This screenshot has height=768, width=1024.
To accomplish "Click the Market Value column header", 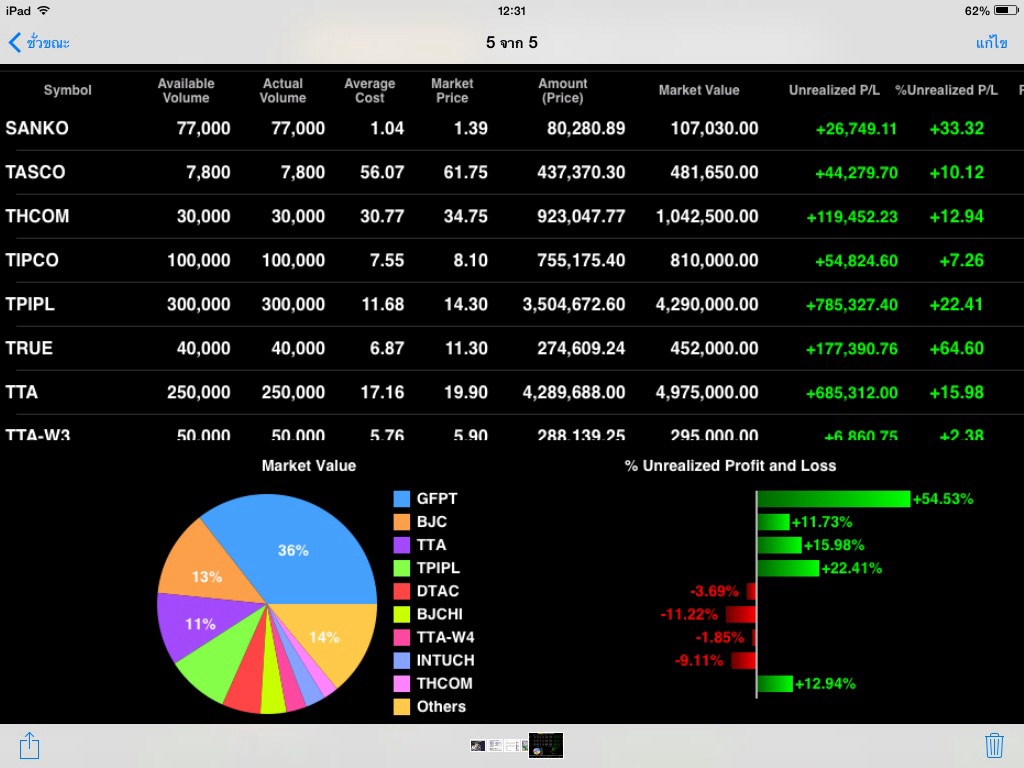I will coord(699,90).
